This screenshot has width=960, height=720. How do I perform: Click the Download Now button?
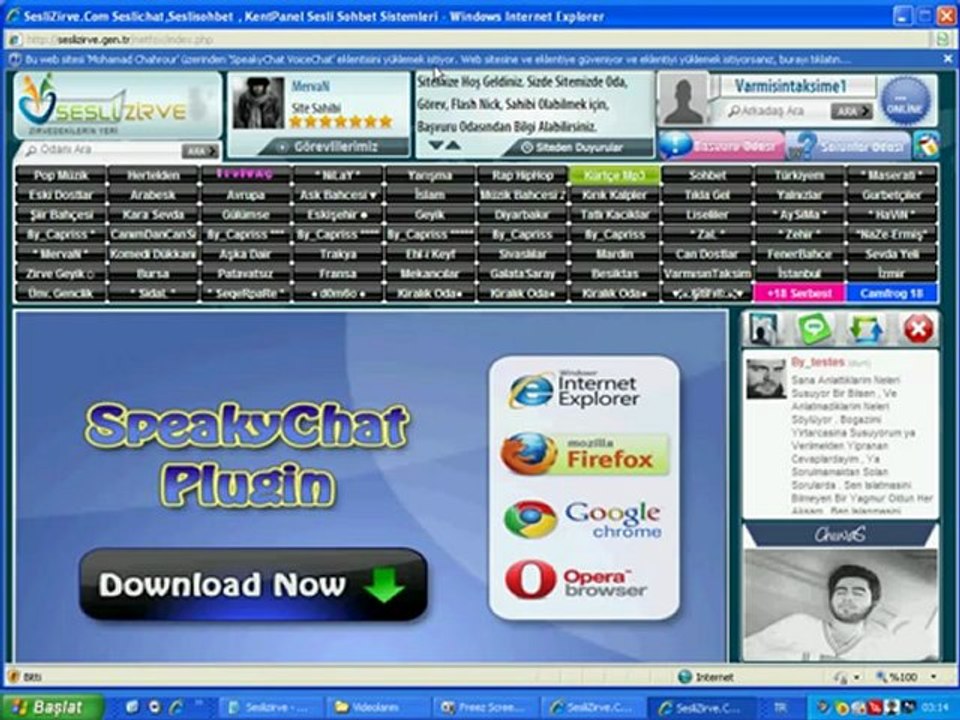pyautogui.click(x=253, y=585)
